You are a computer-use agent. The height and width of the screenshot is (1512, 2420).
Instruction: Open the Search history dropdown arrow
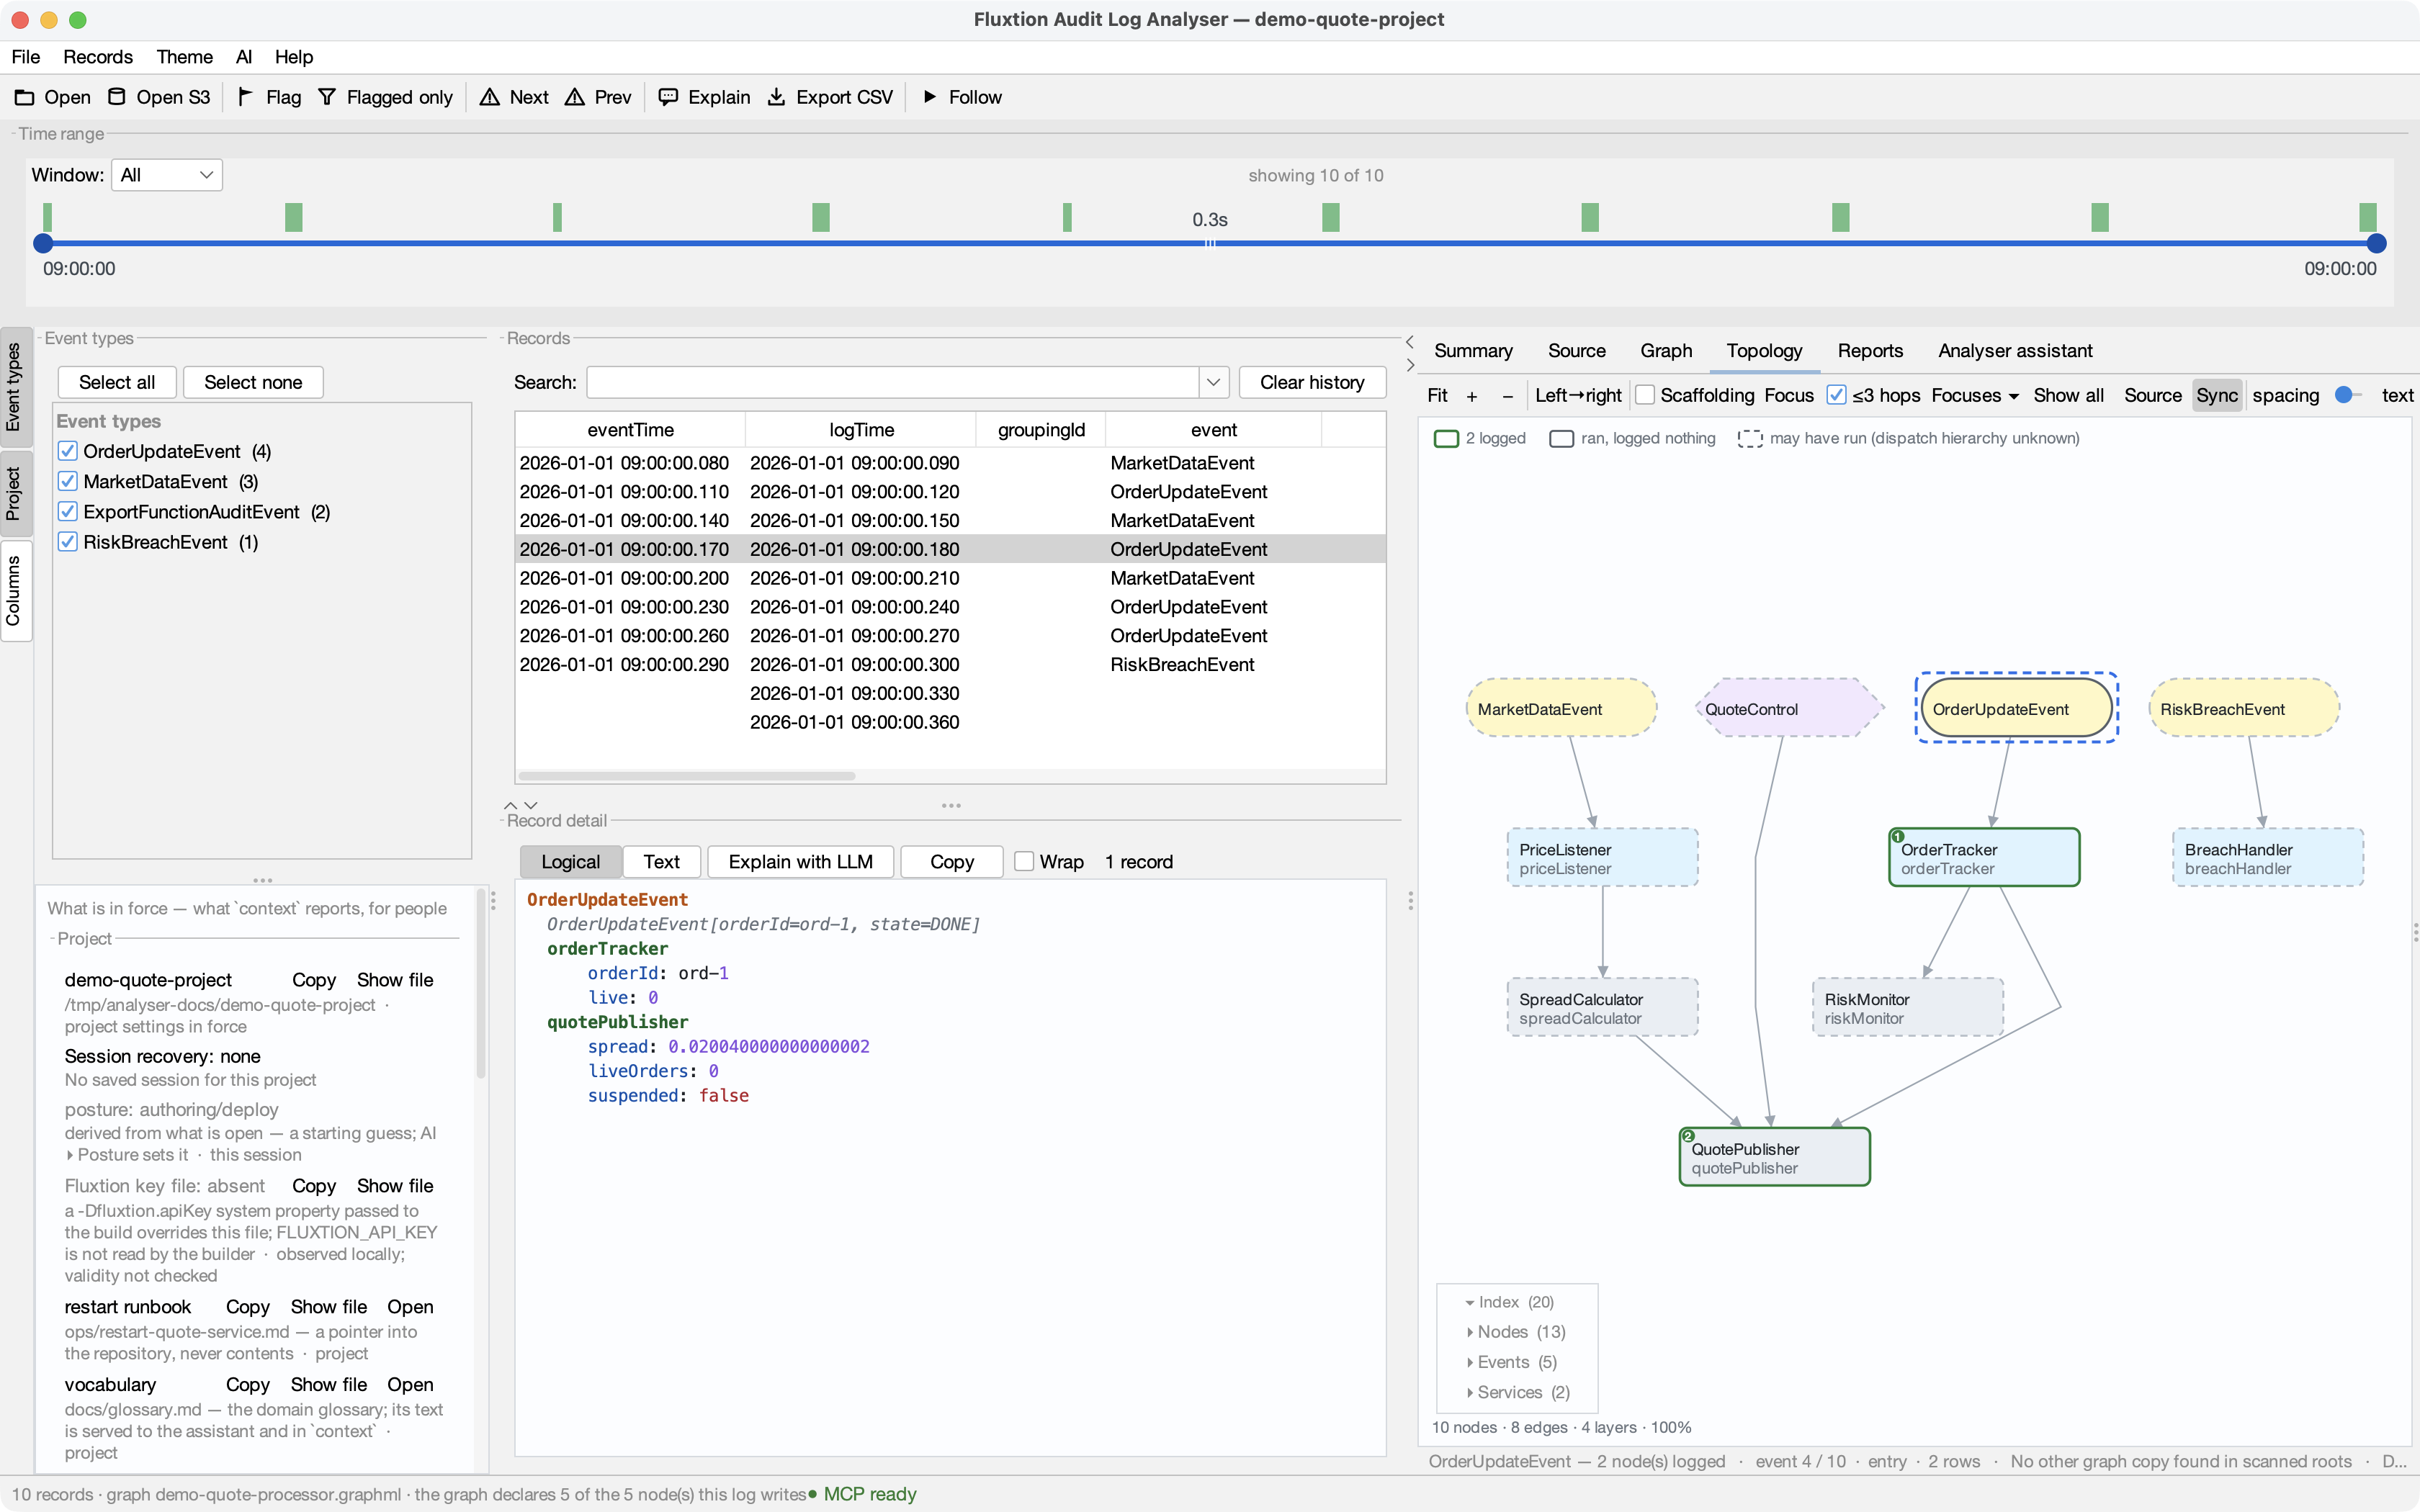[x=1213, y=382]
